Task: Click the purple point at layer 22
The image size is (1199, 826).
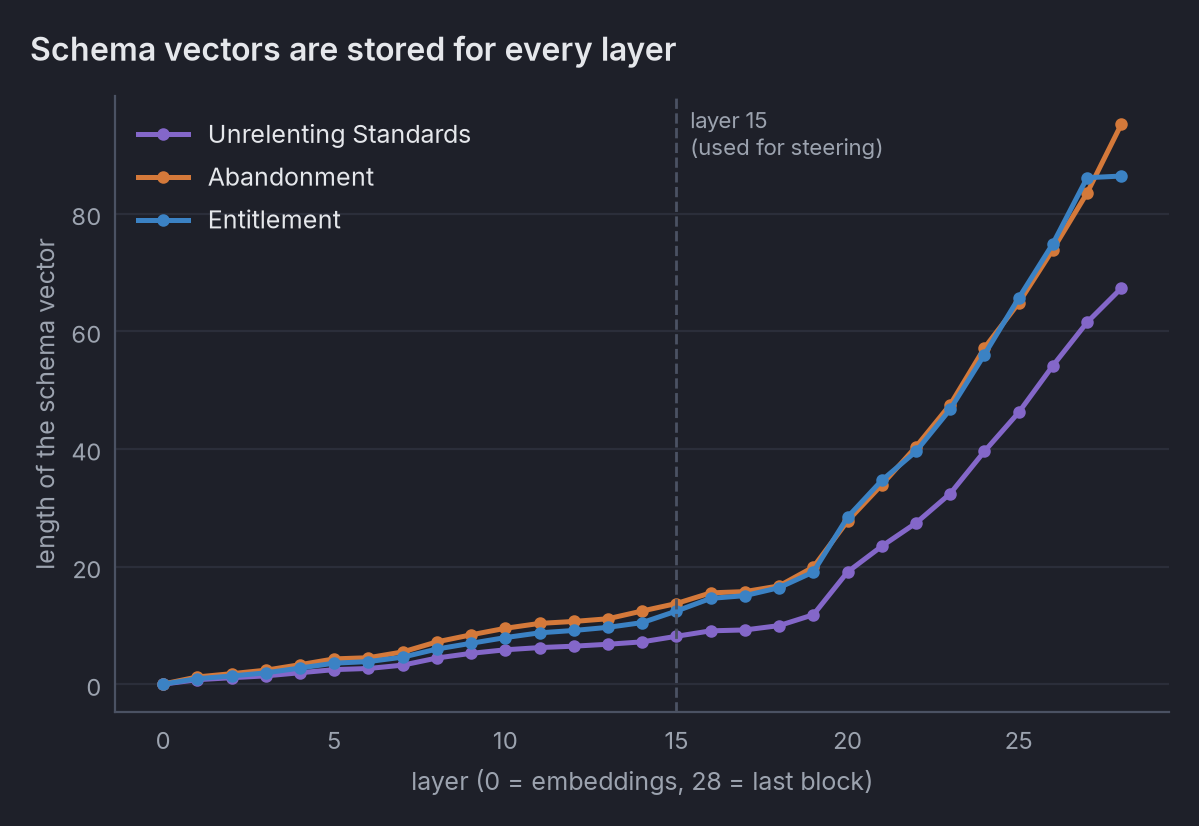Action: point(916,523)
